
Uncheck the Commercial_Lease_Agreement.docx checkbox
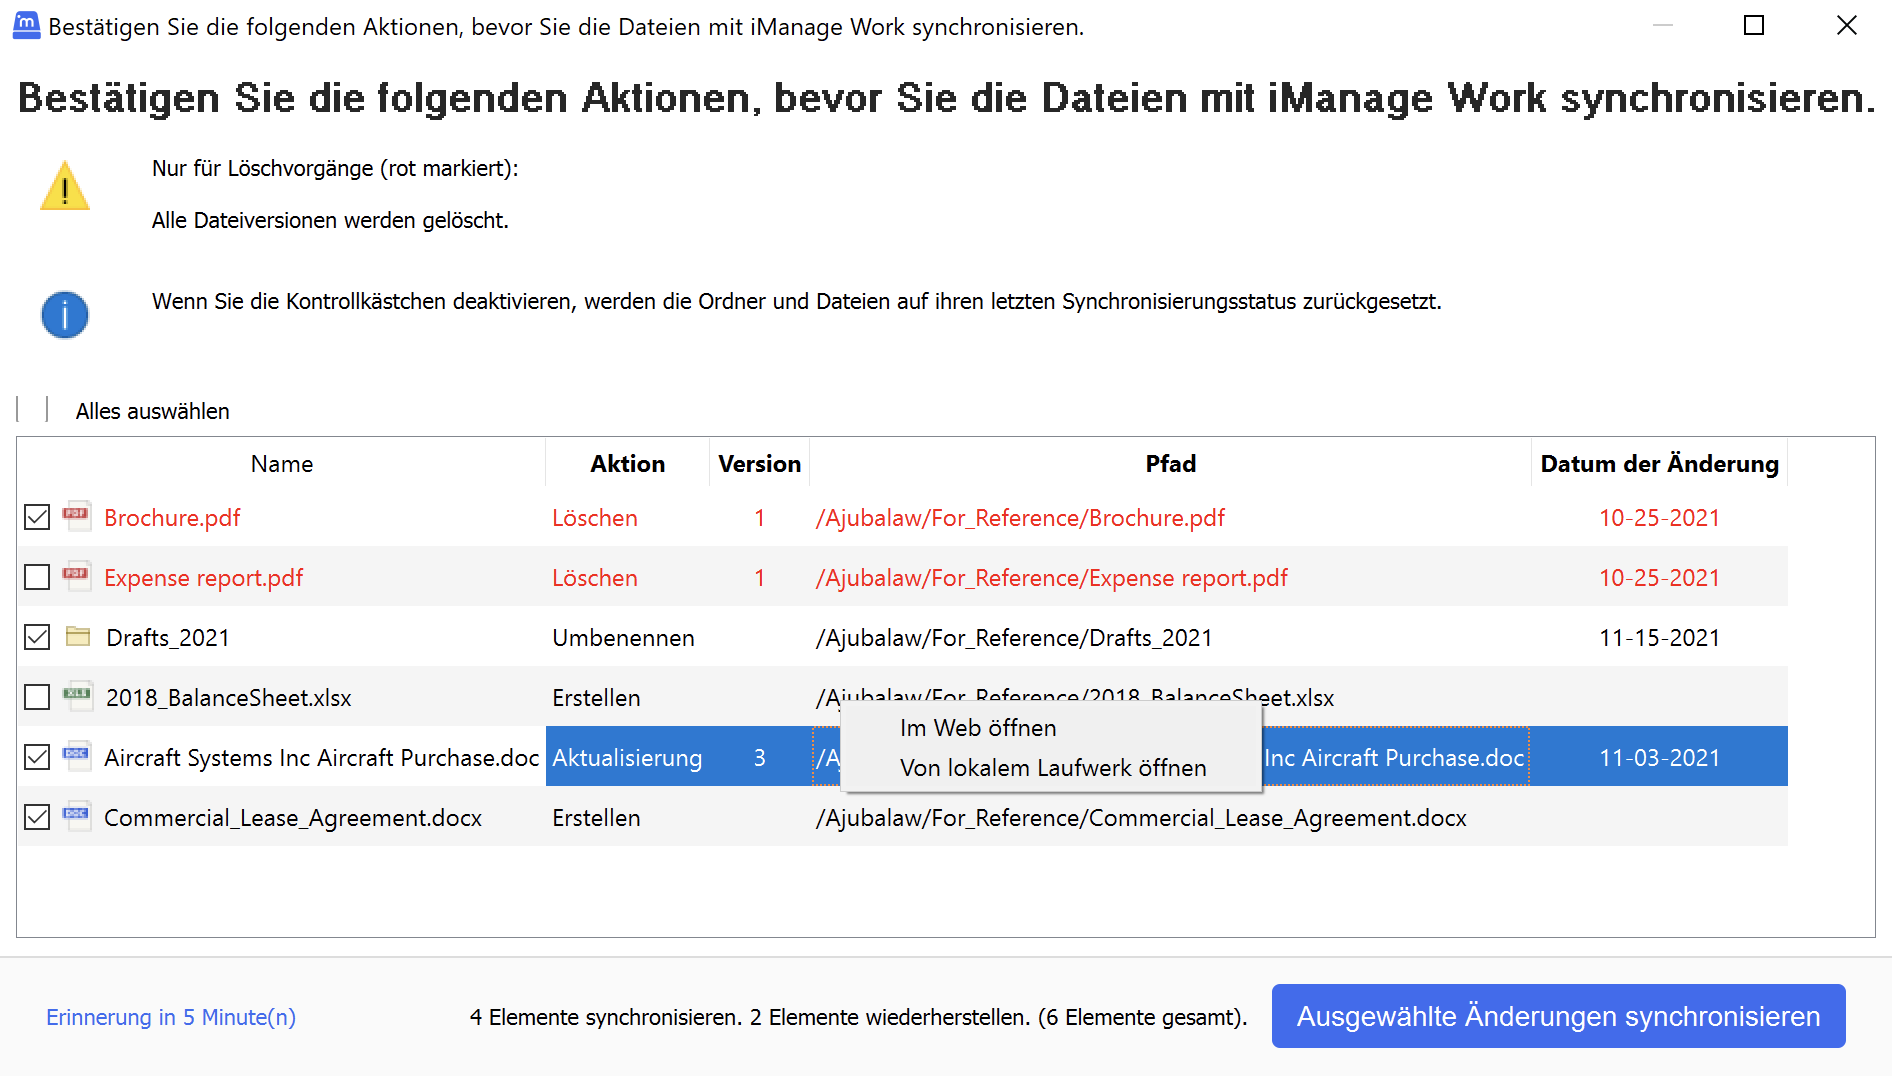click(x=37, y=817)
